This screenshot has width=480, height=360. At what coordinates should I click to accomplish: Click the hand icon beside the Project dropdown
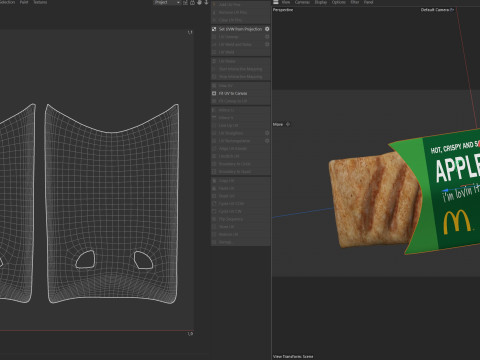pos(199,2)
